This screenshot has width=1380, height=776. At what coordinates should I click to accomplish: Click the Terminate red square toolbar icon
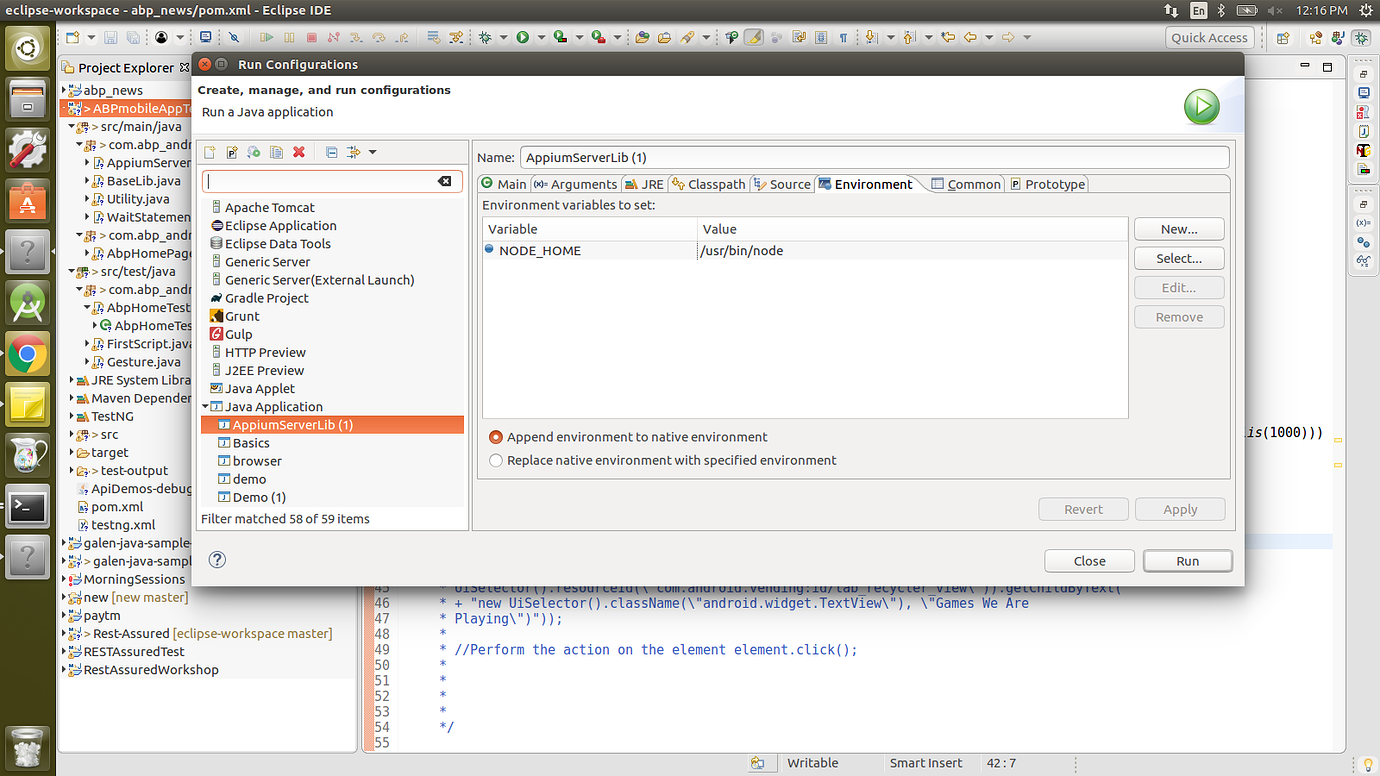tap(311, 38)
